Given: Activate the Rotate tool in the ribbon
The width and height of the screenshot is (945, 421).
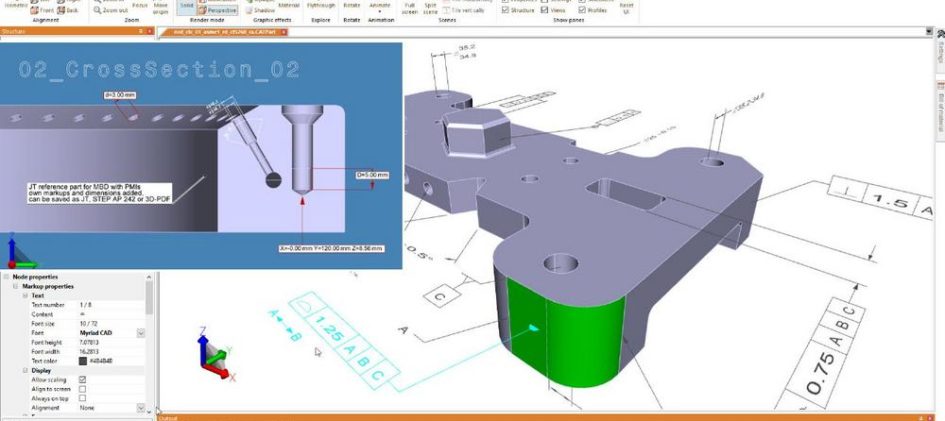Looking at the screenshot, I should 352,6.
